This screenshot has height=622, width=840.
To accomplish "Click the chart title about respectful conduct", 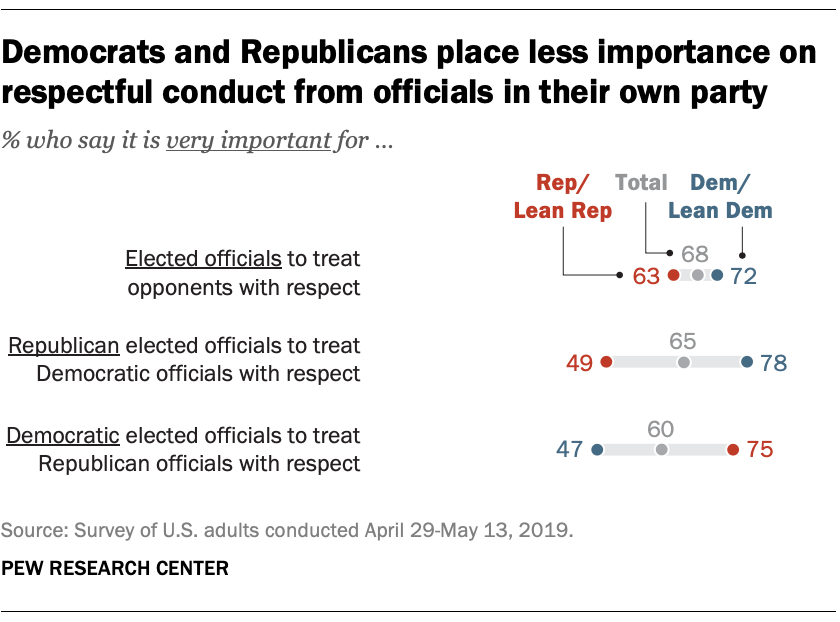I will pos(409,72).
